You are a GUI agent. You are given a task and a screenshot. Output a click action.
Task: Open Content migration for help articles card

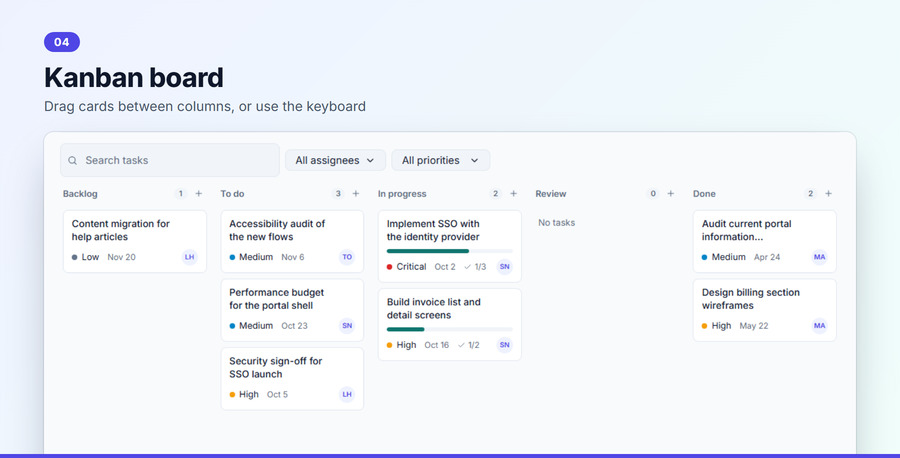pos(135,242)
